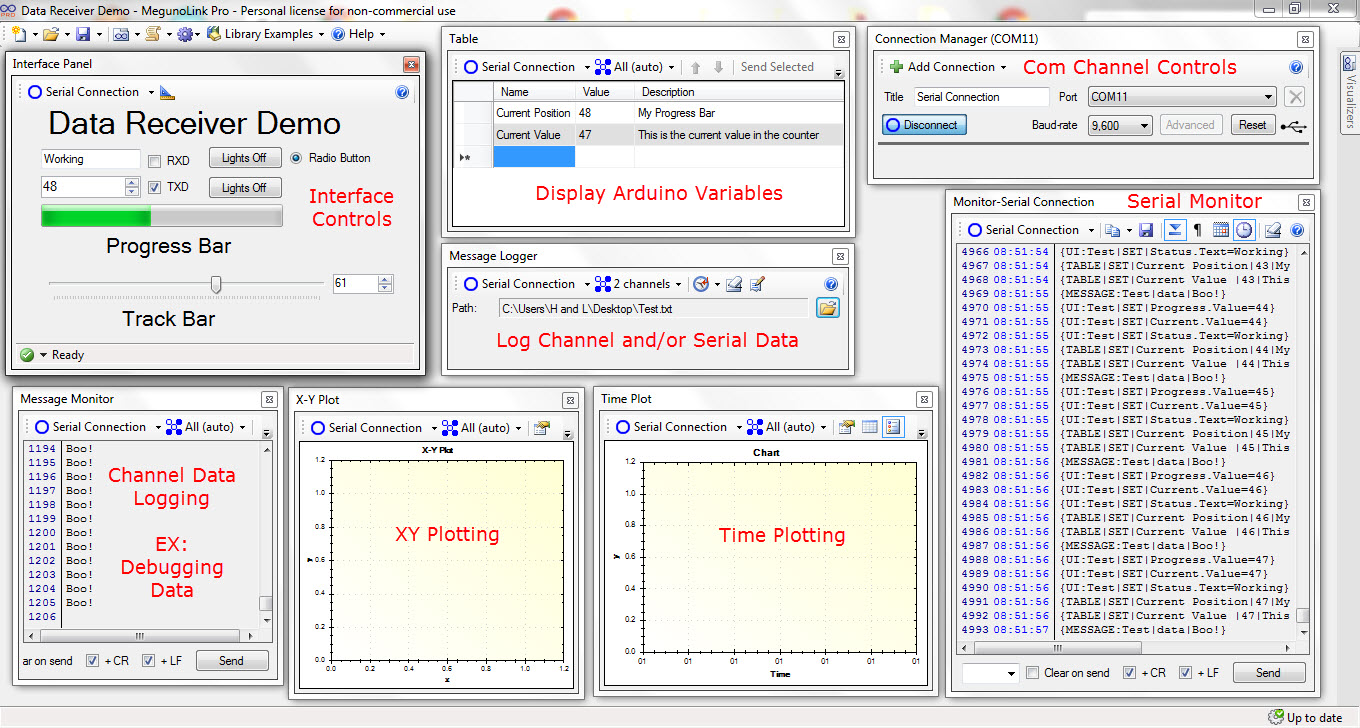1360x728 pixels.
Task: Select the Radio Button option
Action: (x=296, y=158)
